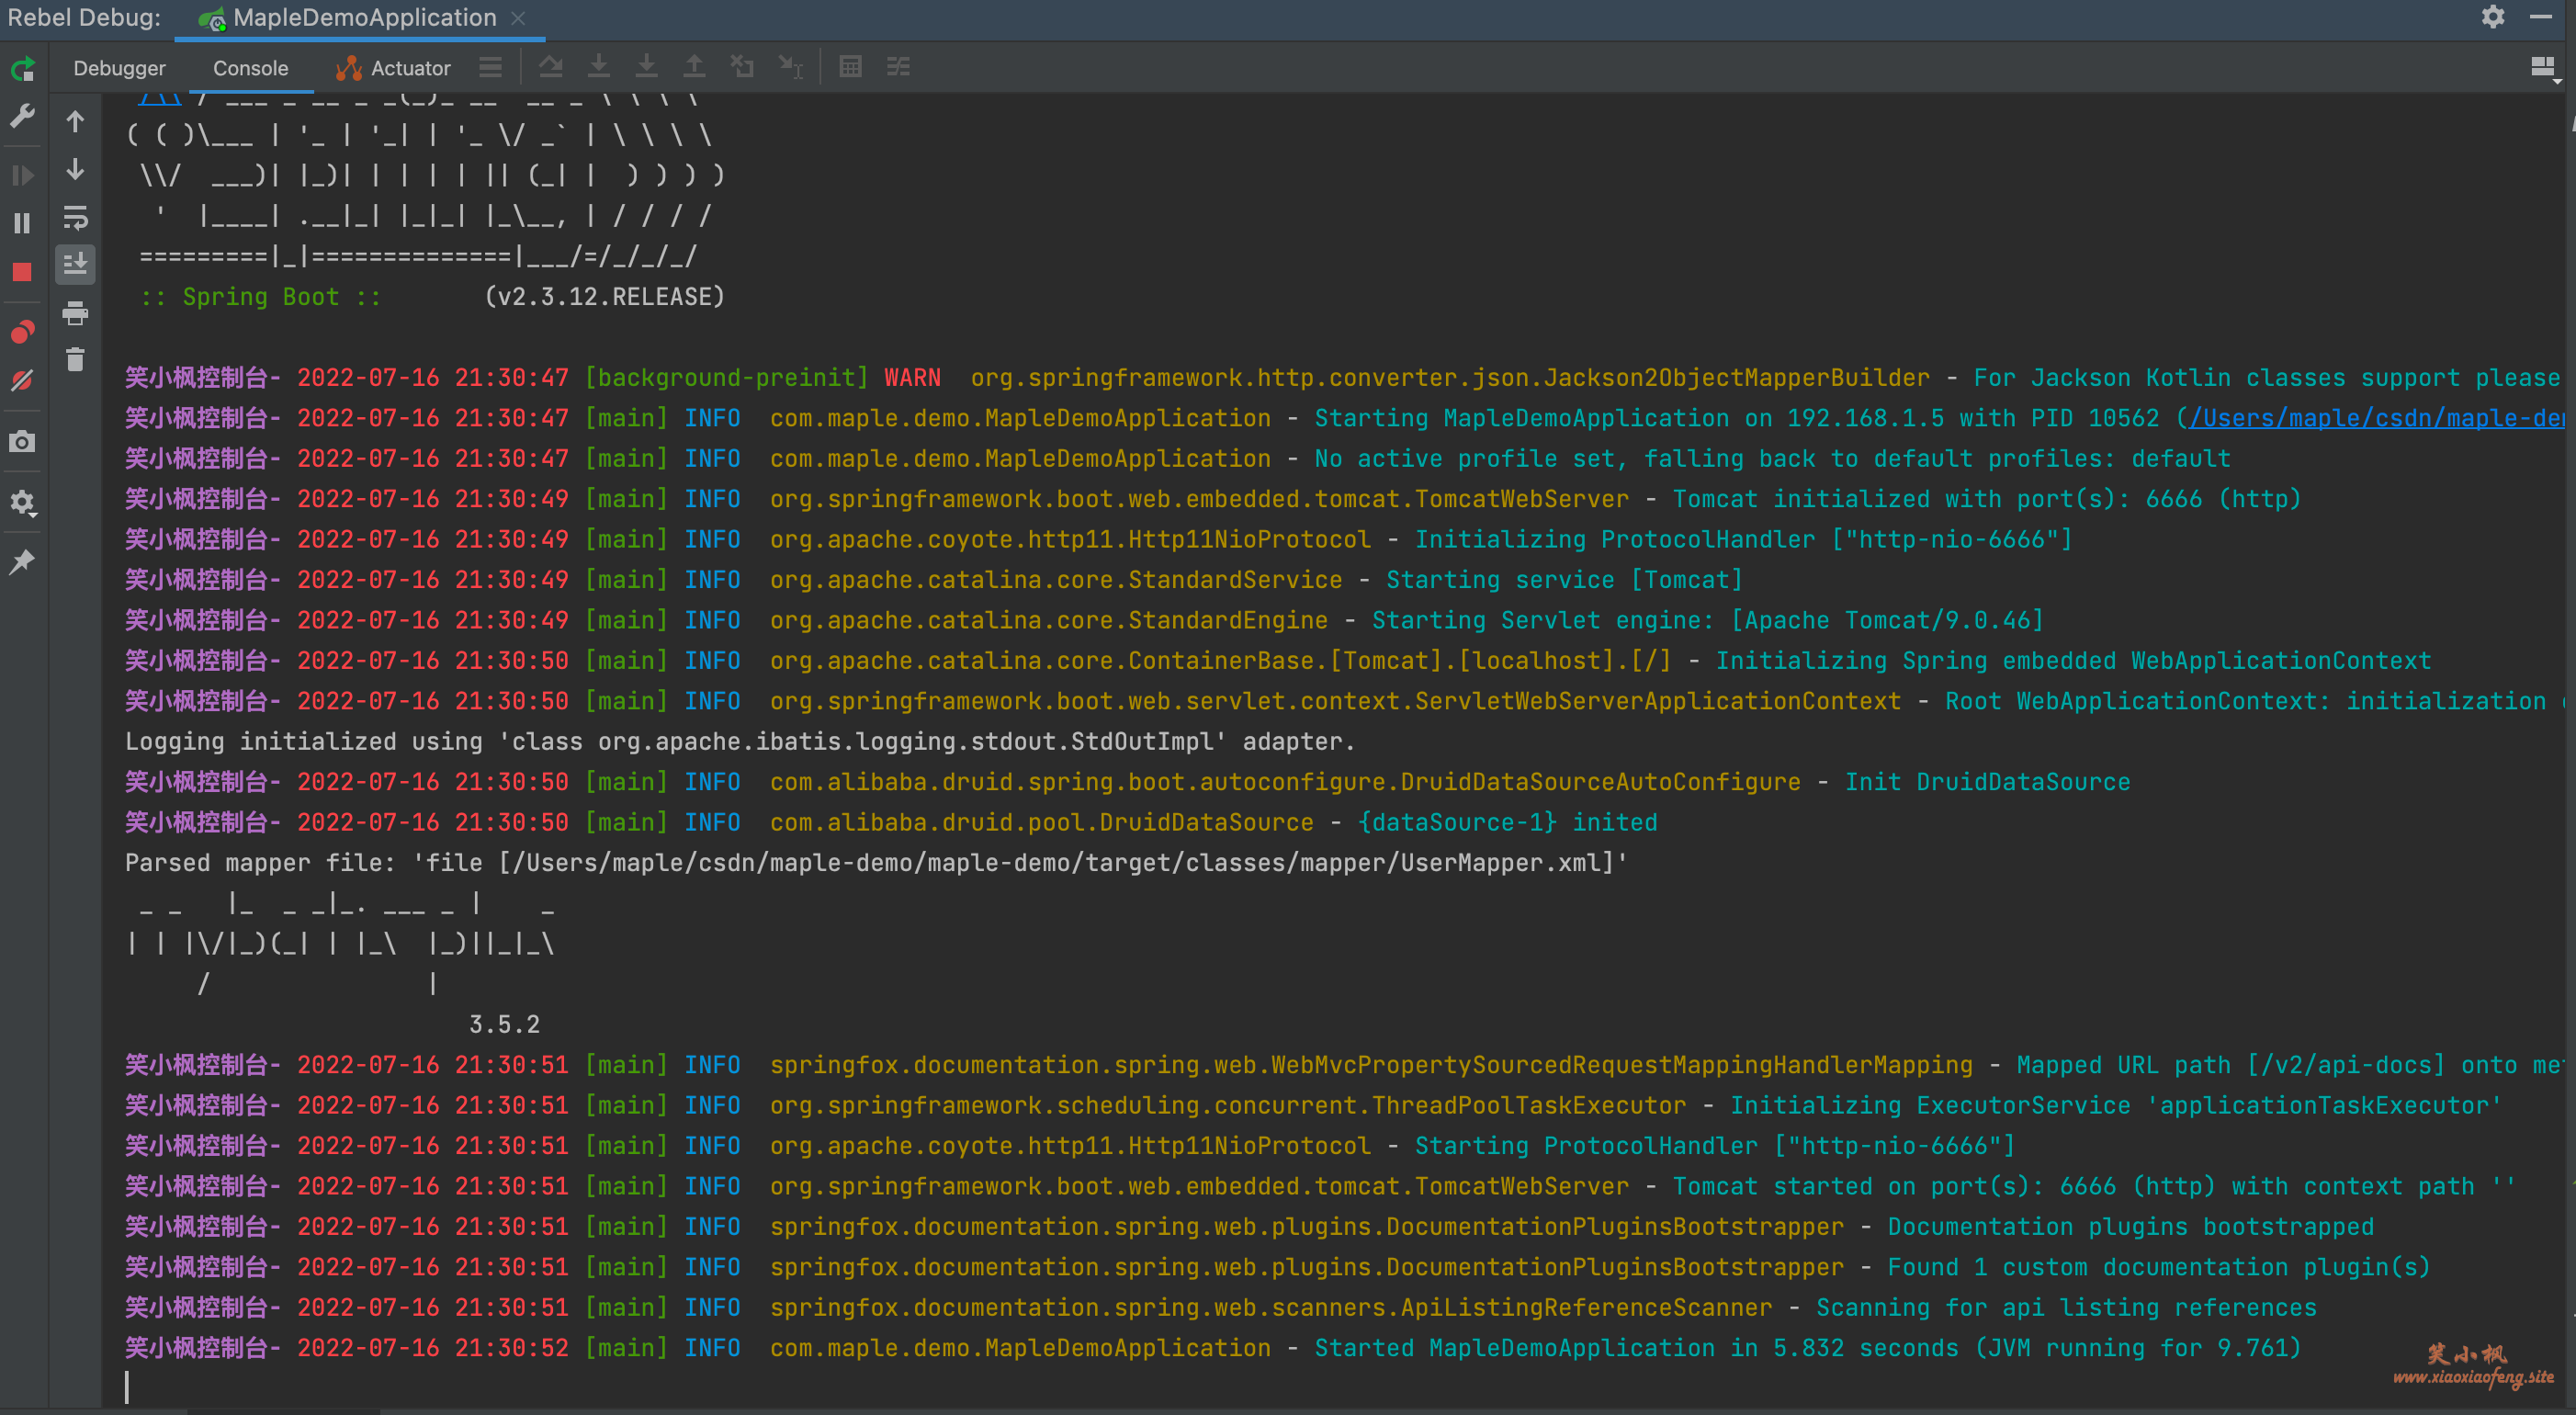This screenshot has height=1415, width=2576.
Task: Open View Breakpoints with red dots icon
Action: click(22, 332)
